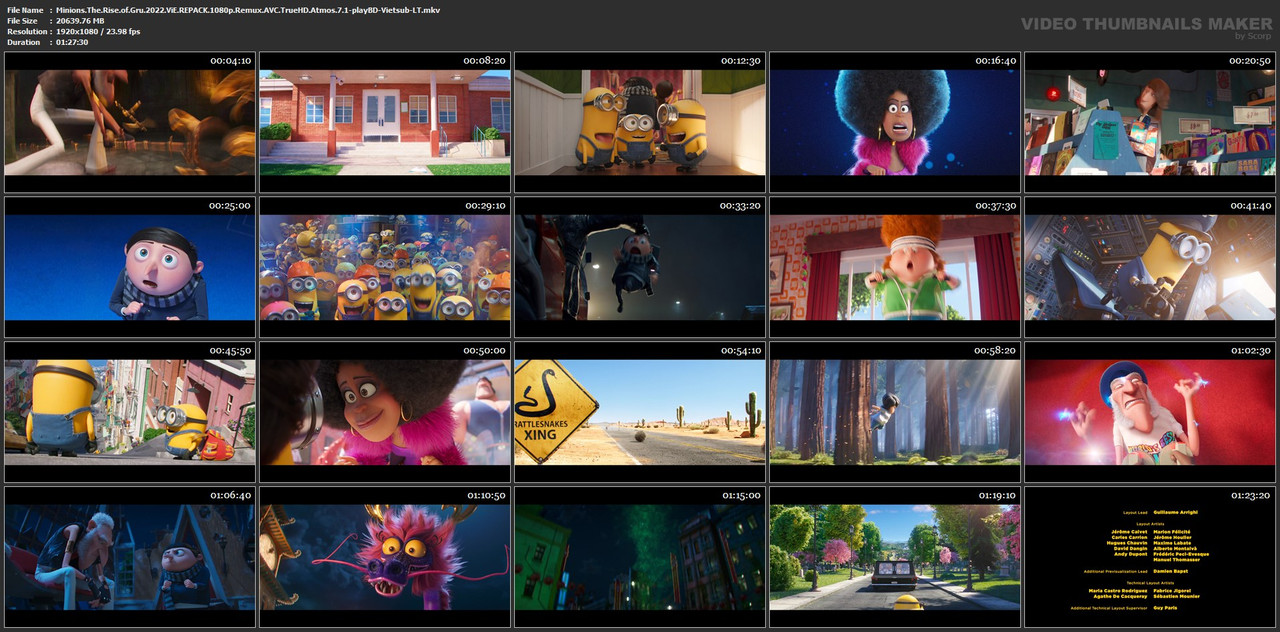Screen dimensions: 1280x632
Task: Open the 00:08:20 brick building thumbnail
Action: pyautogui.click(x=385, y=122)
